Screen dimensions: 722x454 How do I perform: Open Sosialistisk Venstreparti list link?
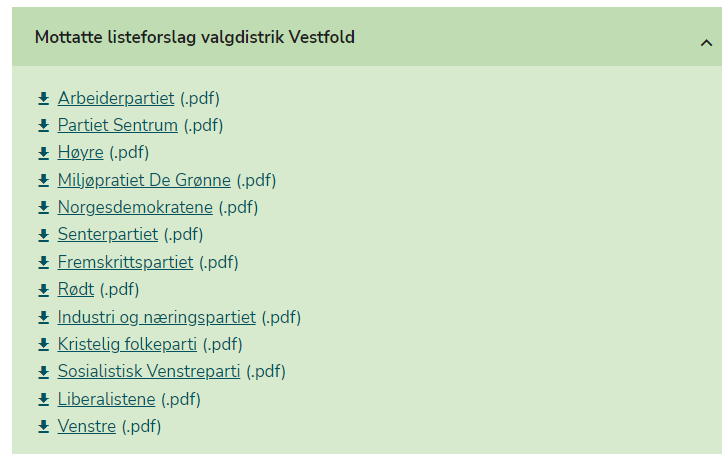149,372
